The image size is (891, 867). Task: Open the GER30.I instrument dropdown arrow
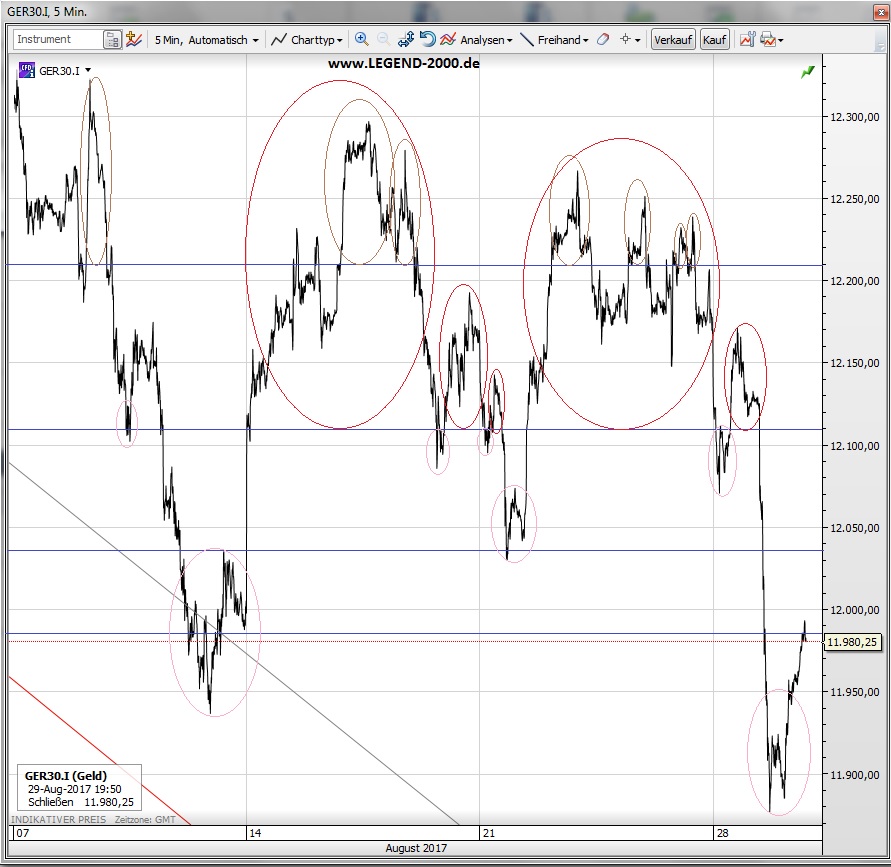(x=89, y=71)
